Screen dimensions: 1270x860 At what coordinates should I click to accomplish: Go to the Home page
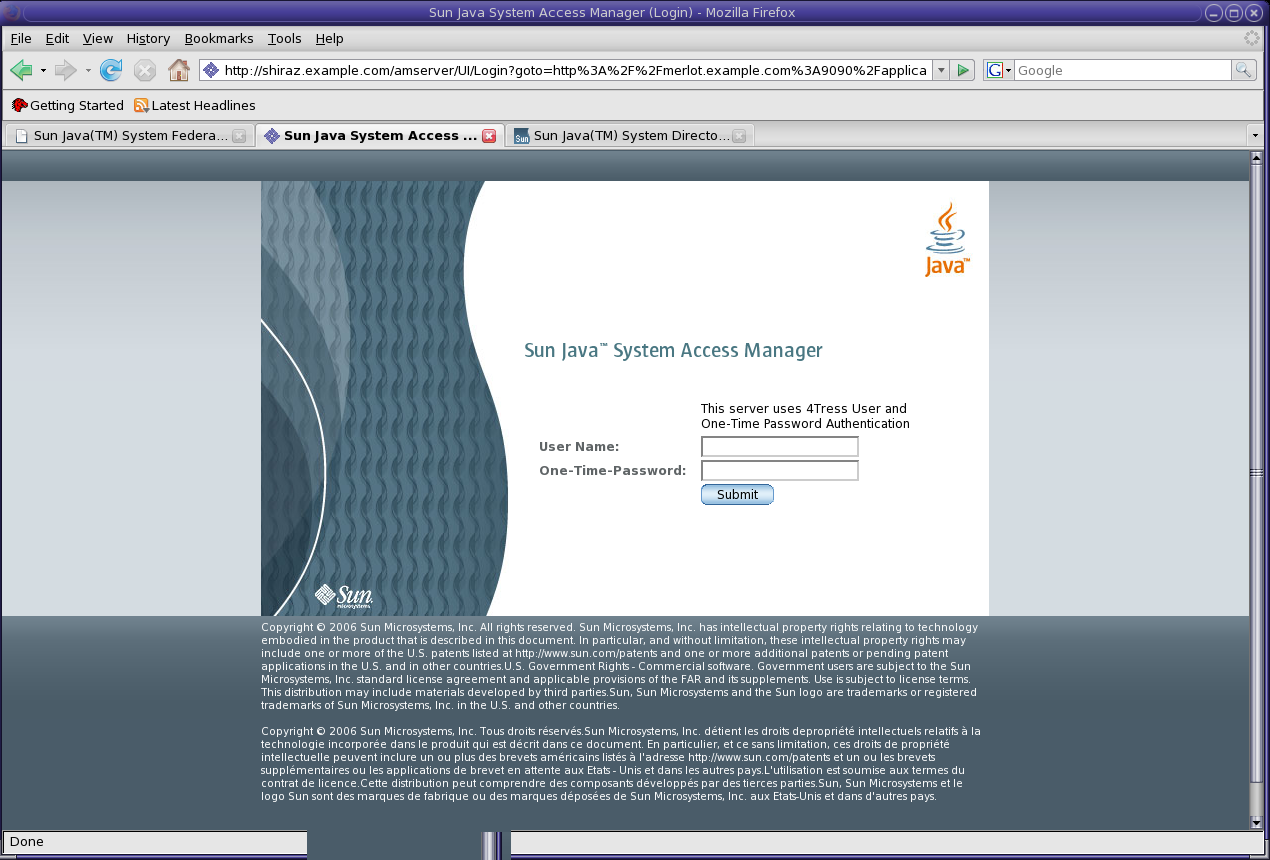point(179,70)
